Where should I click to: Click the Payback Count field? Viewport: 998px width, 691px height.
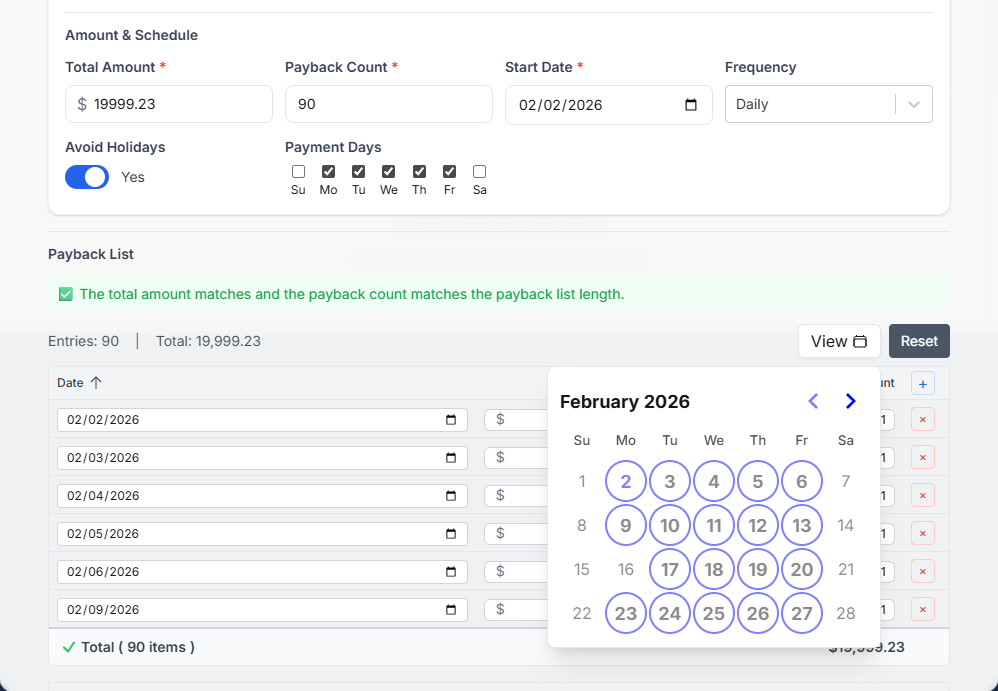click(x=388, y=104)
